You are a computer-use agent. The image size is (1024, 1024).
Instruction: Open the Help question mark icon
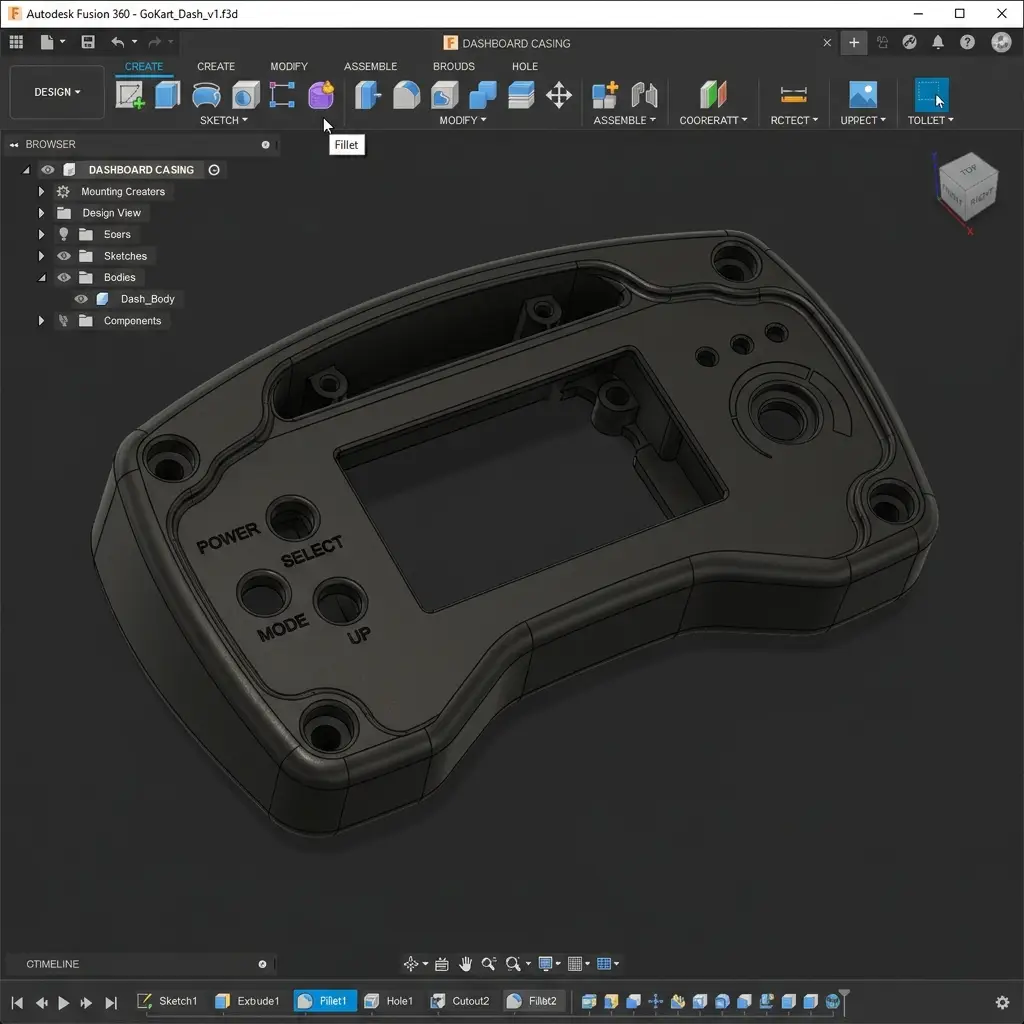(967, 42)
